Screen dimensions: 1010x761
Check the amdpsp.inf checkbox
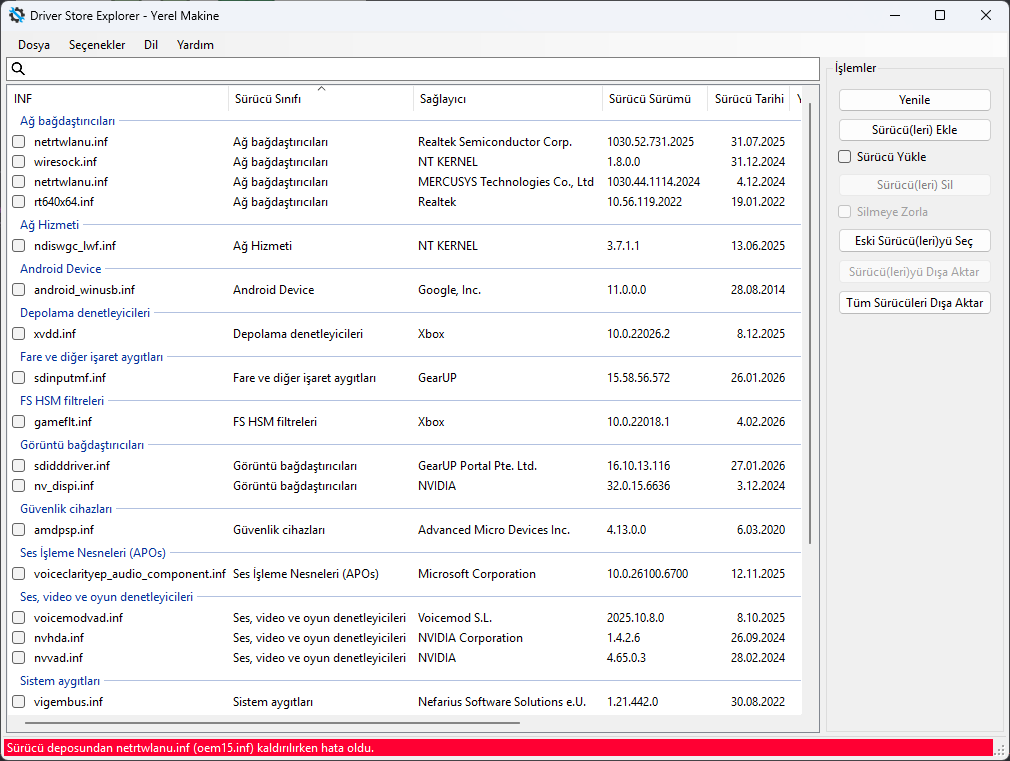[19, 530]
